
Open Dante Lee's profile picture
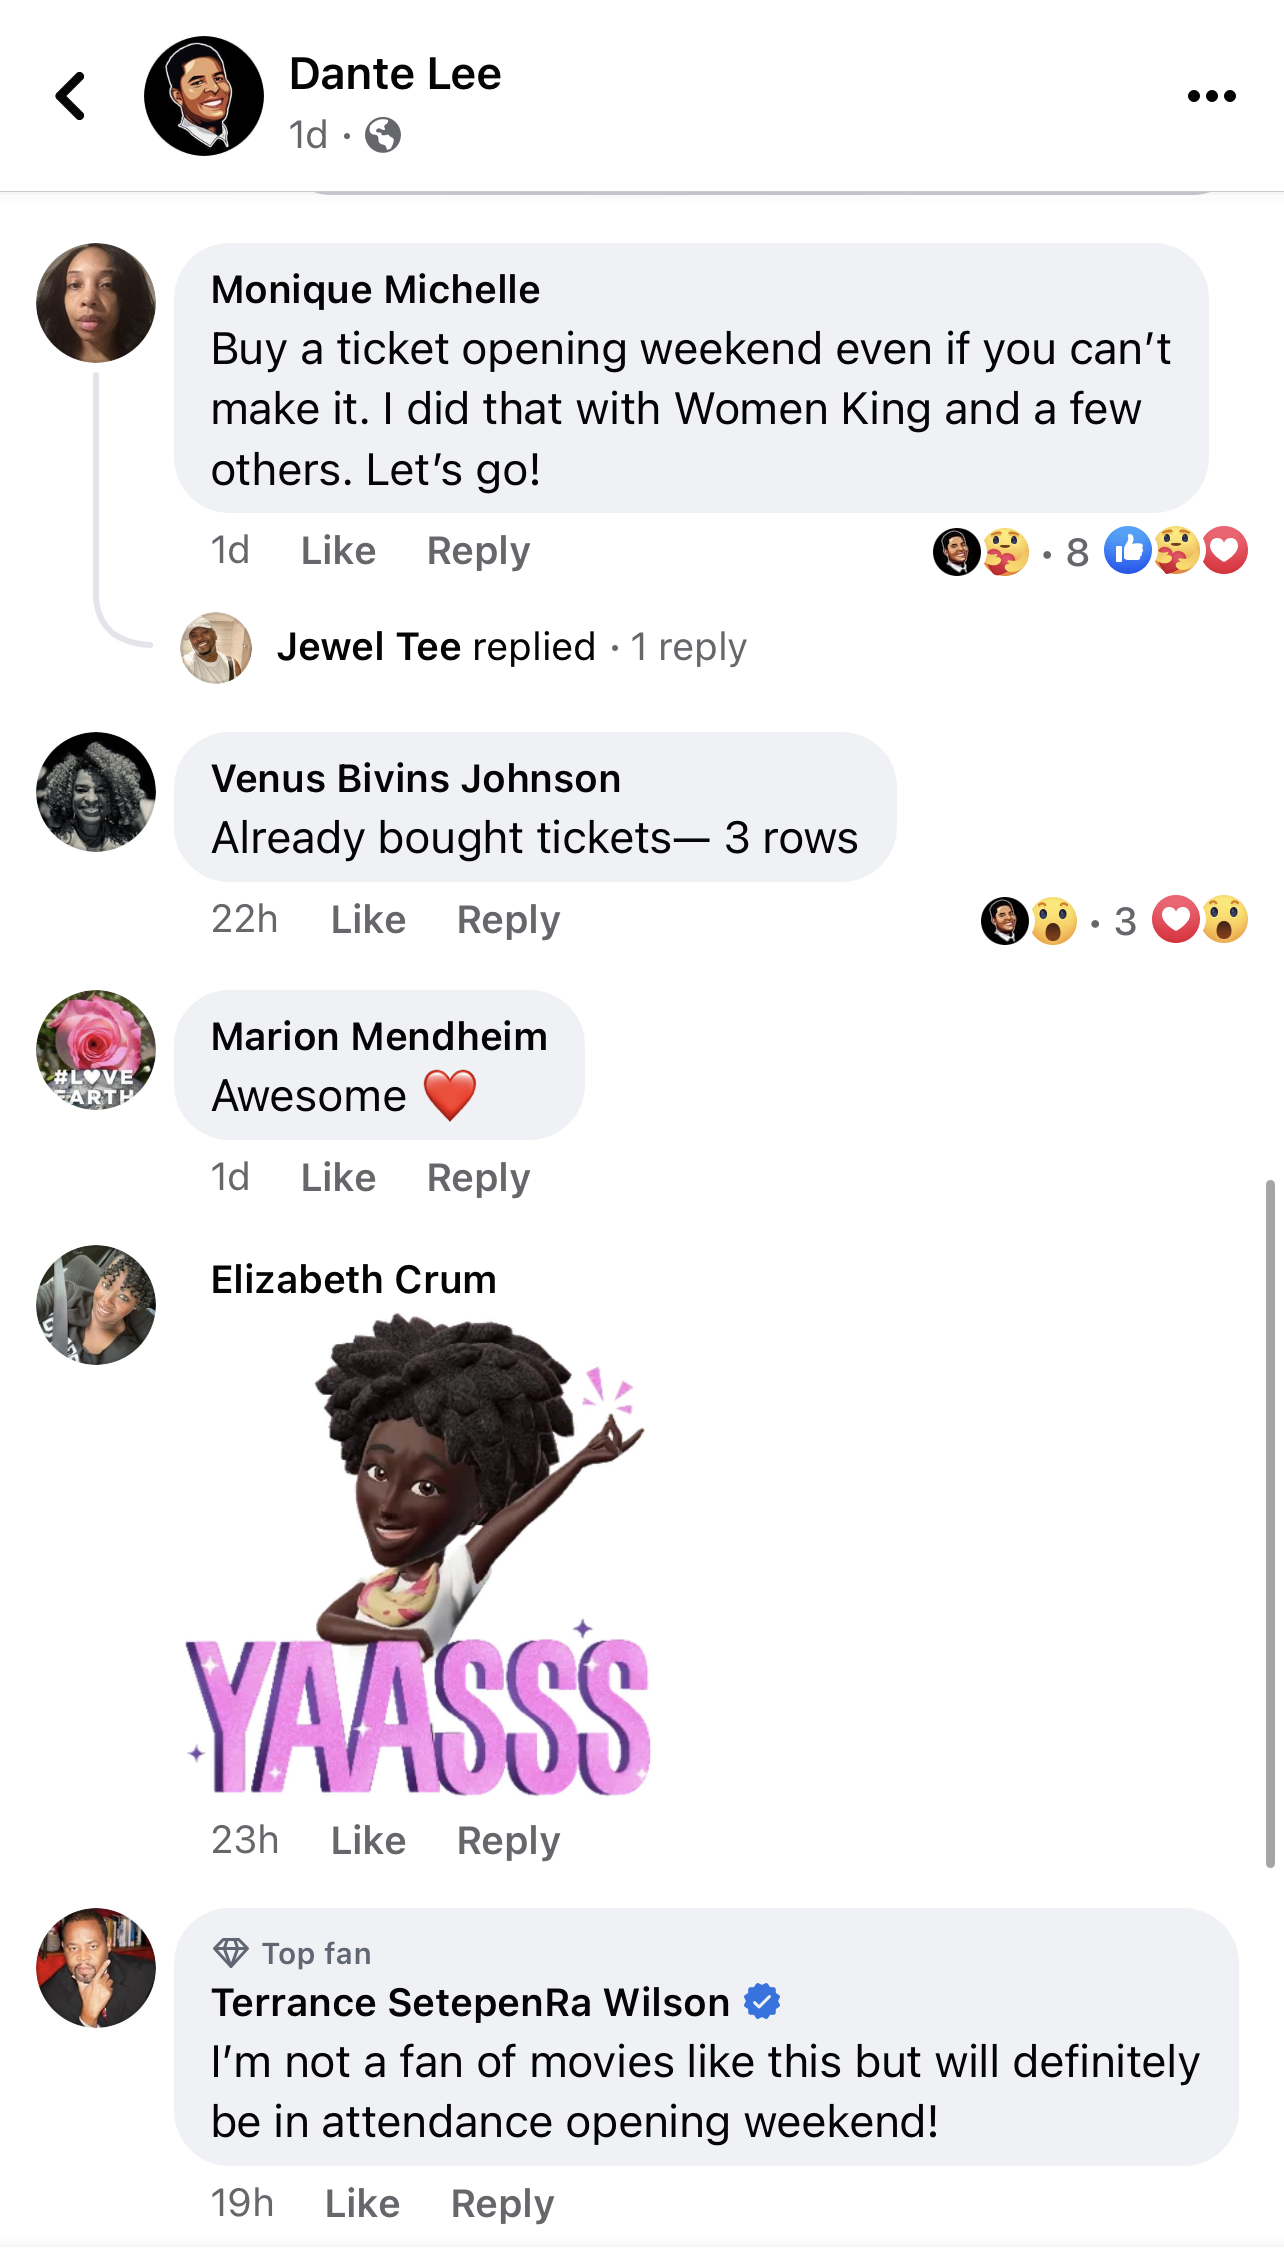click(204, 96)
